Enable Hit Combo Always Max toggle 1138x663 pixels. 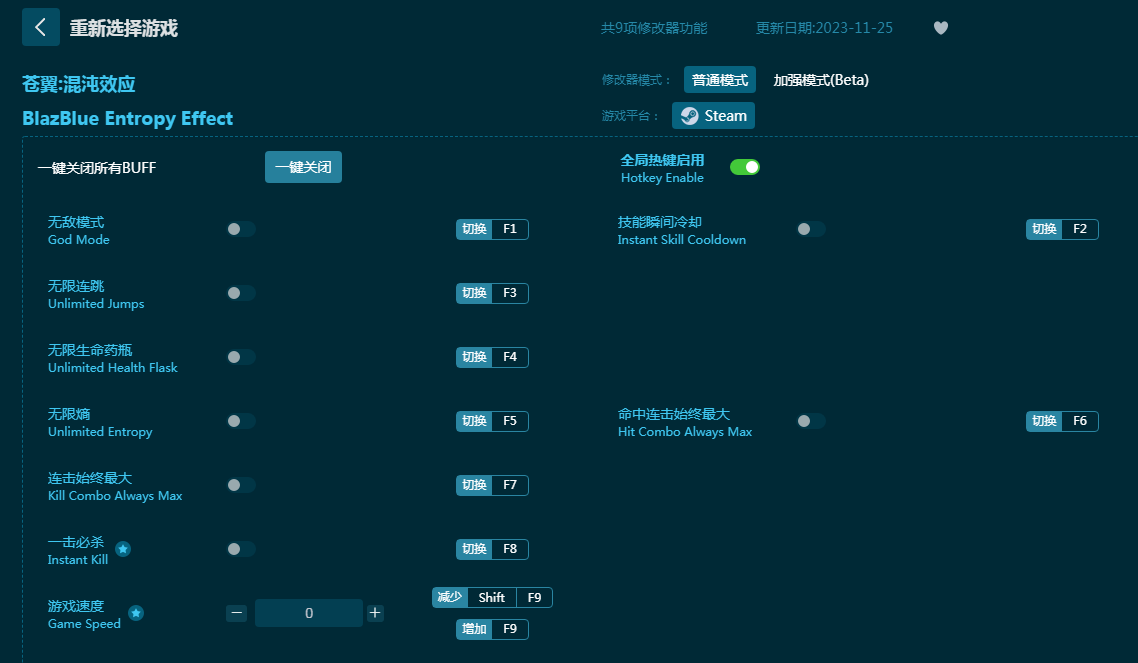coord(811,421)
